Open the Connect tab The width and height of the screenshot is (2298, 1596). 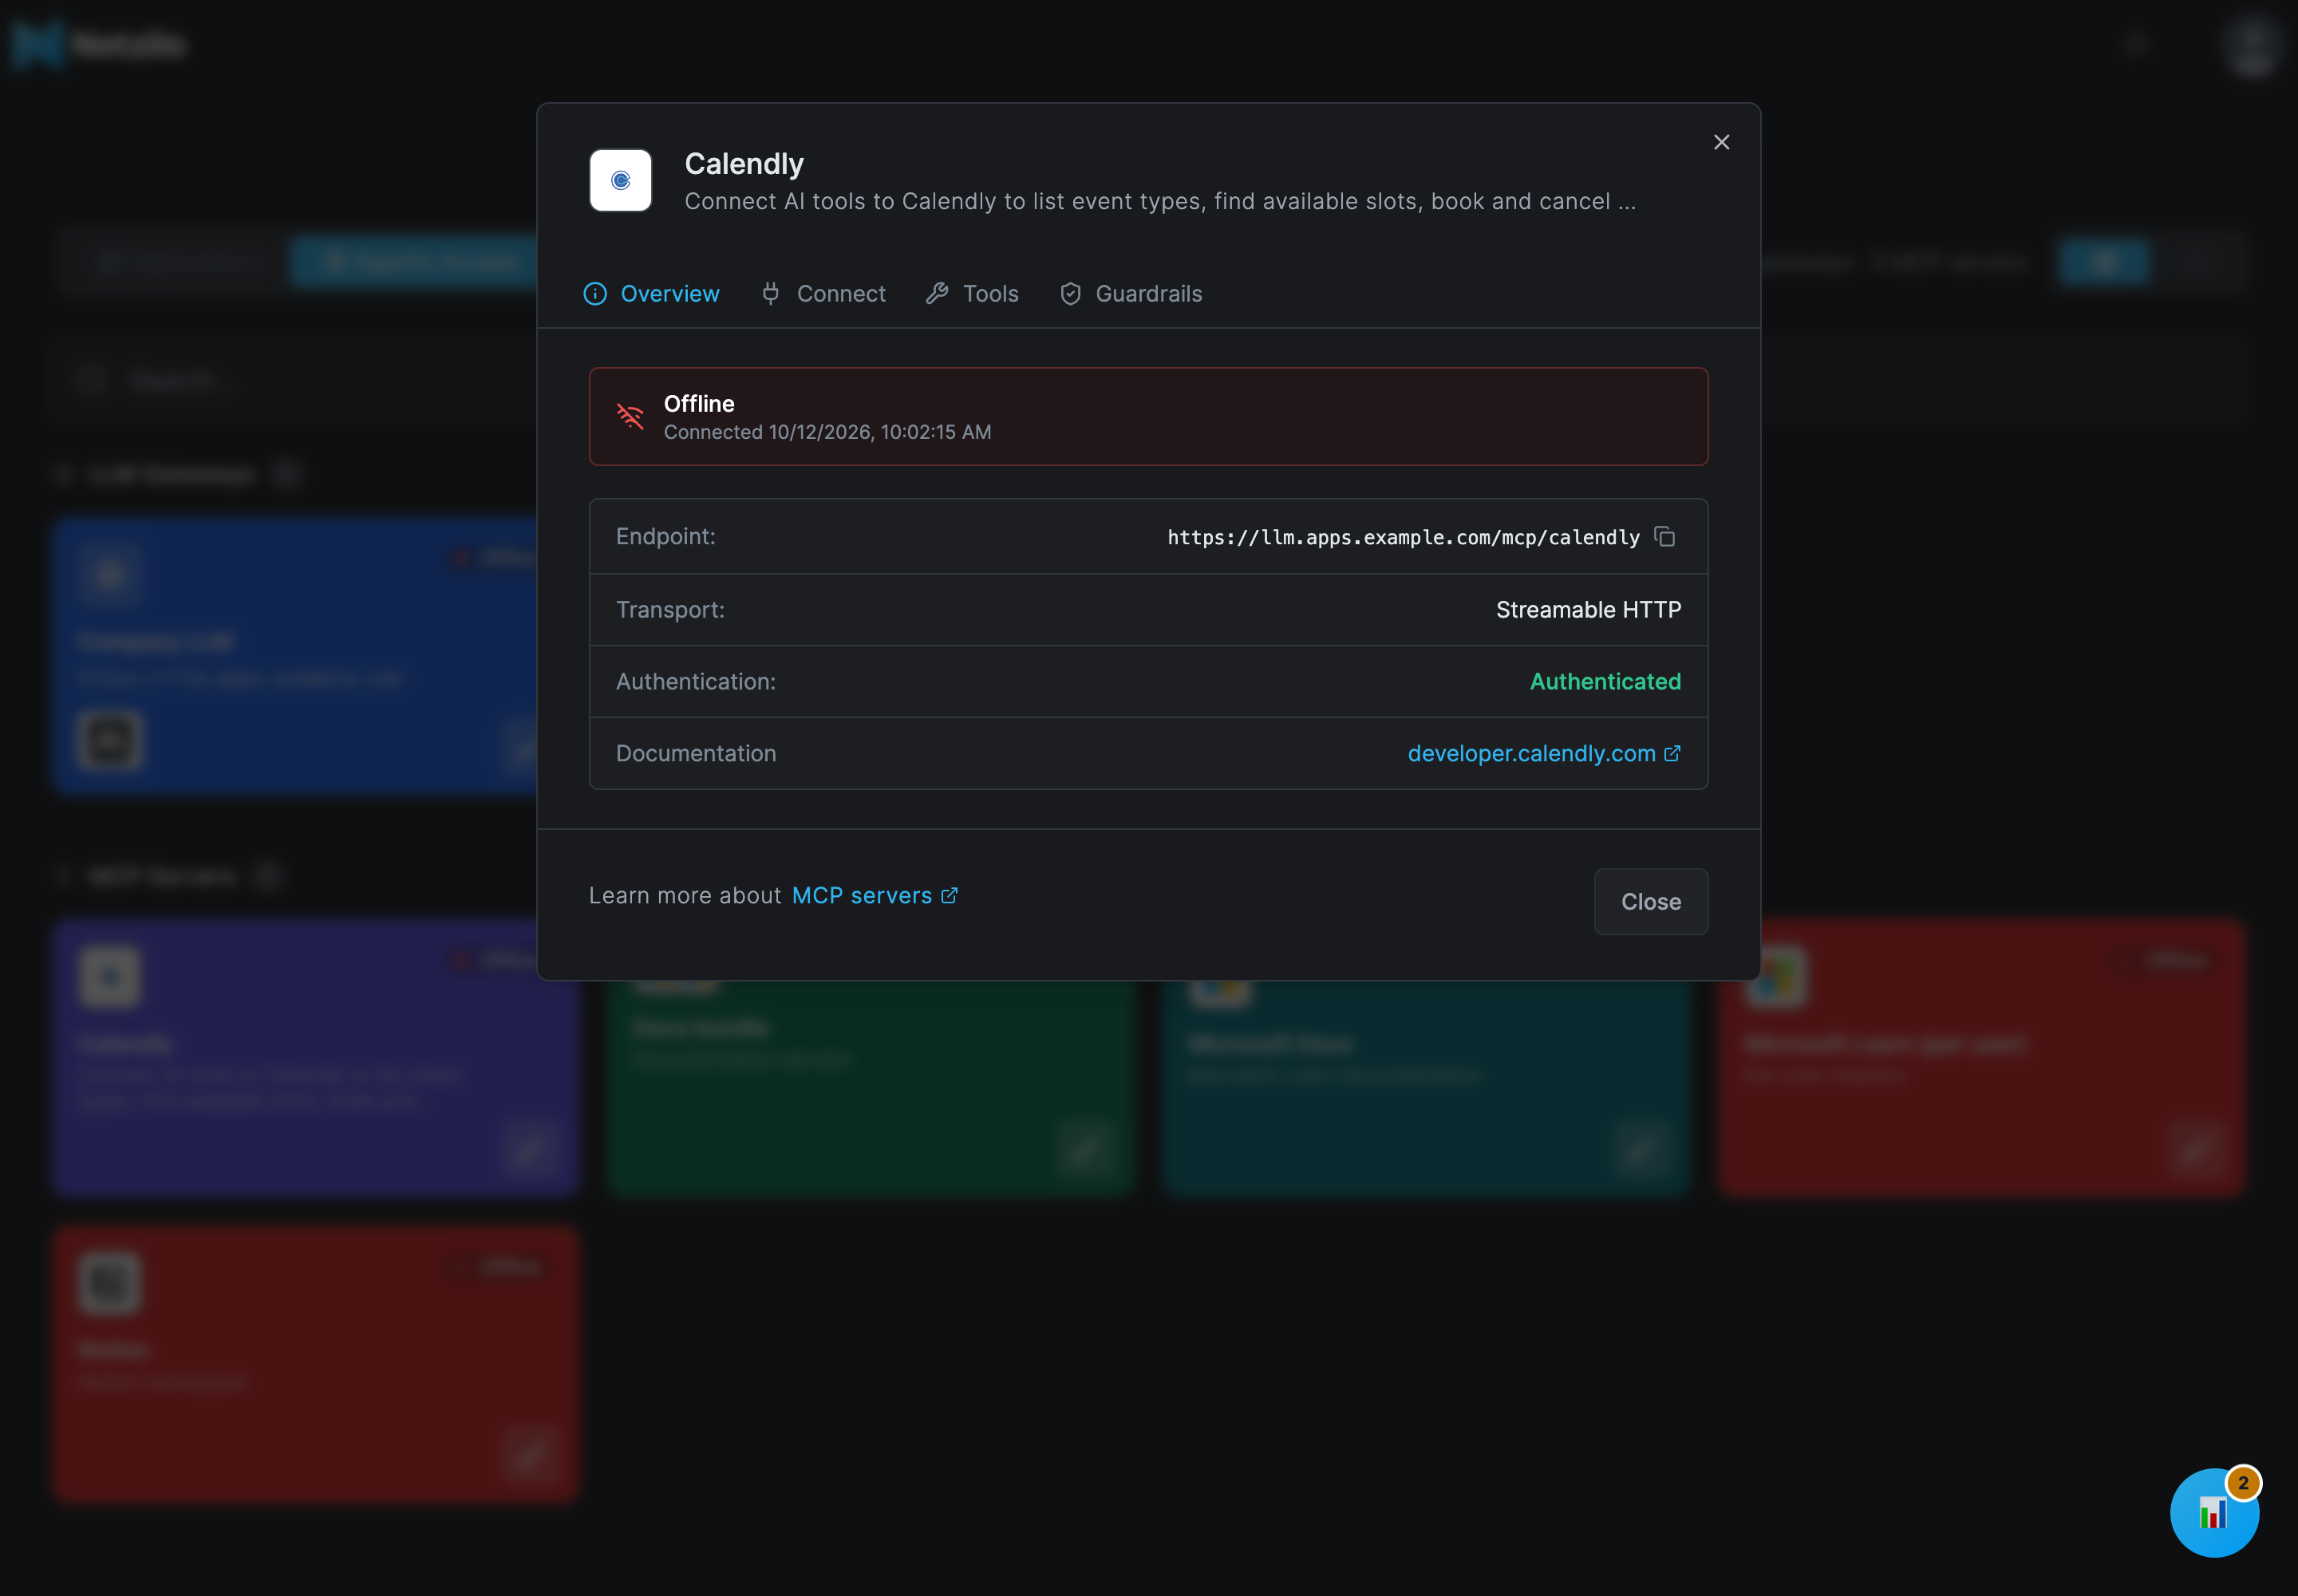[823, 294]
